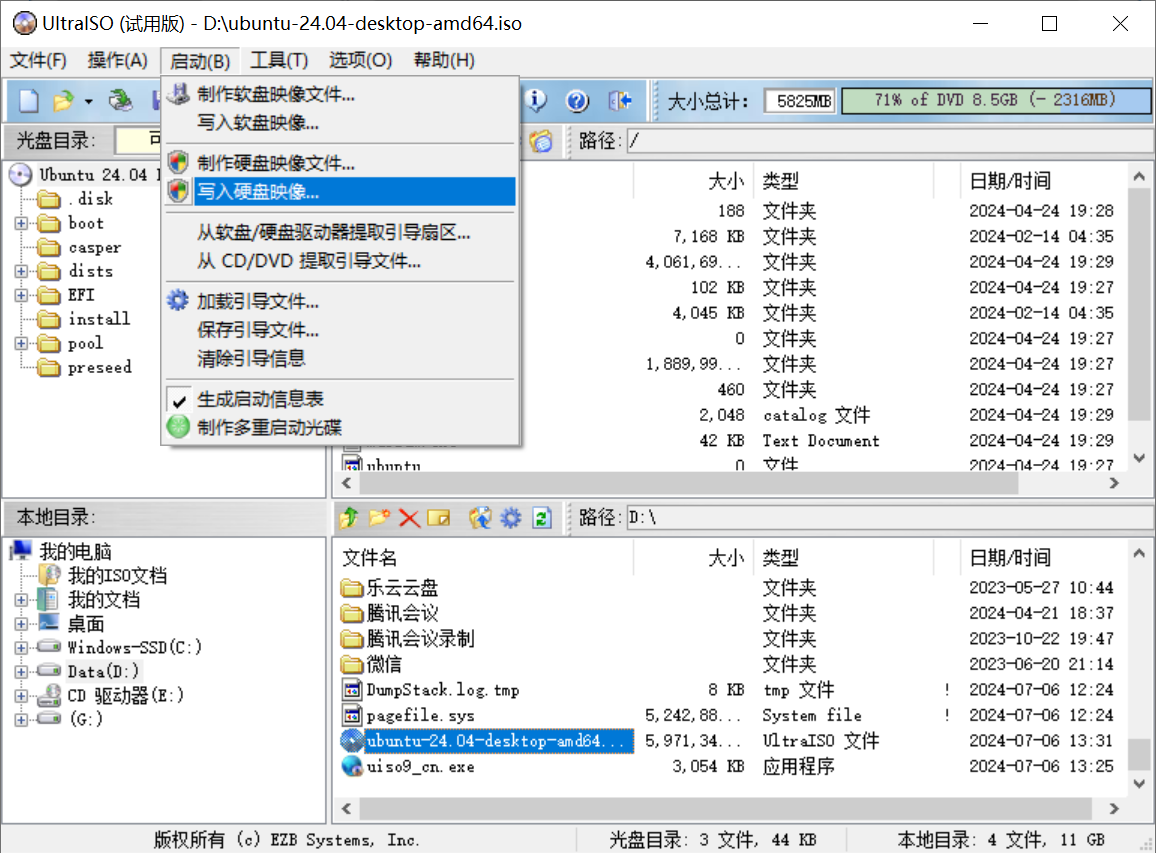Select the (G:) drive in local tree
This screenshot has height=853, width=1156.
[x=86, y=719]
